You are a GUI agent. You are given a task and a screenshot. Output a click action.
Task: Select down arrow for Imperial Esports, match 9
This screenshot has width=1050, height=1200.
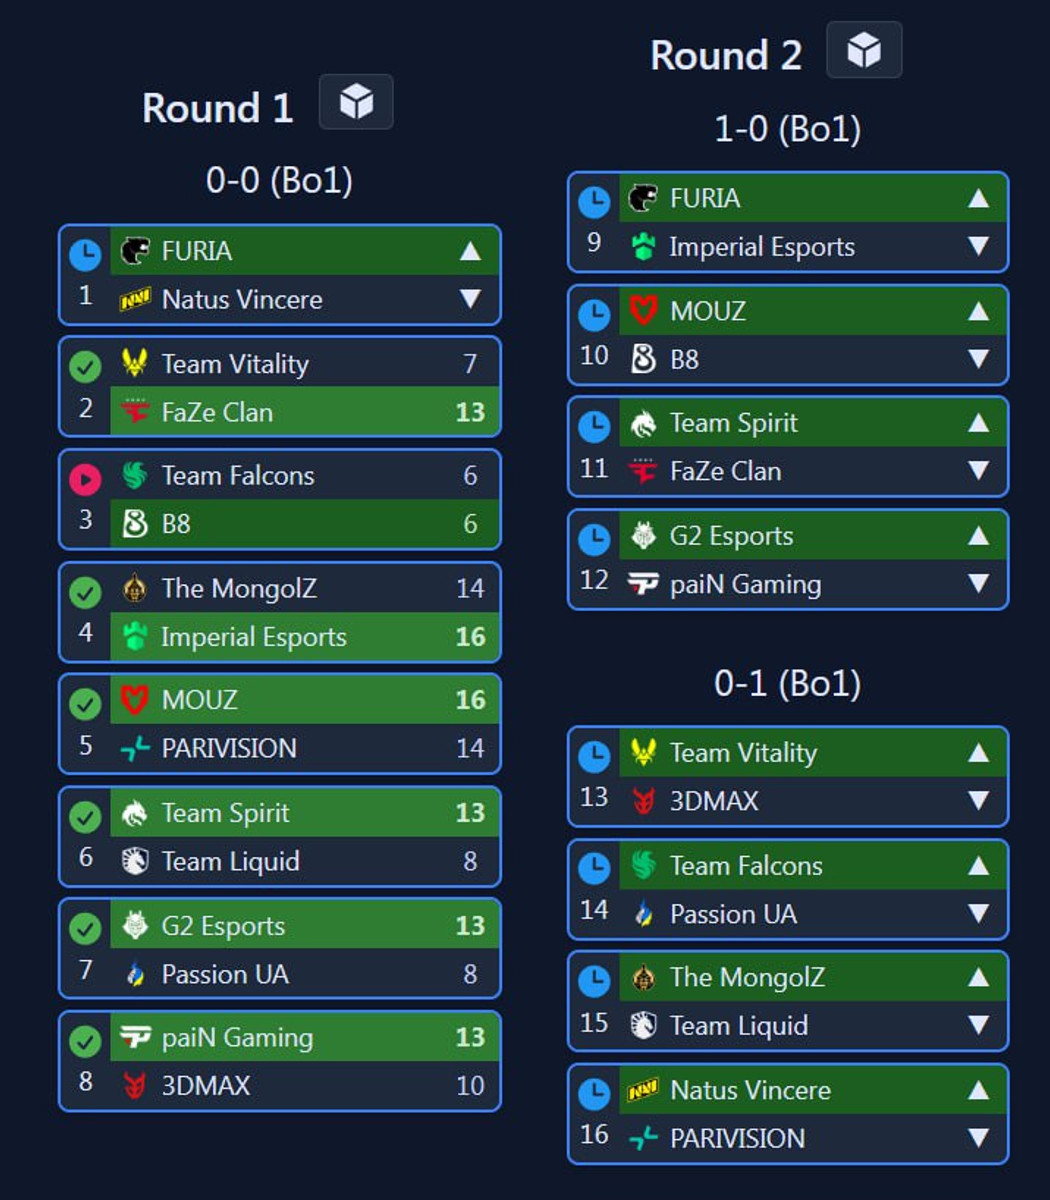tap(978, 246)
